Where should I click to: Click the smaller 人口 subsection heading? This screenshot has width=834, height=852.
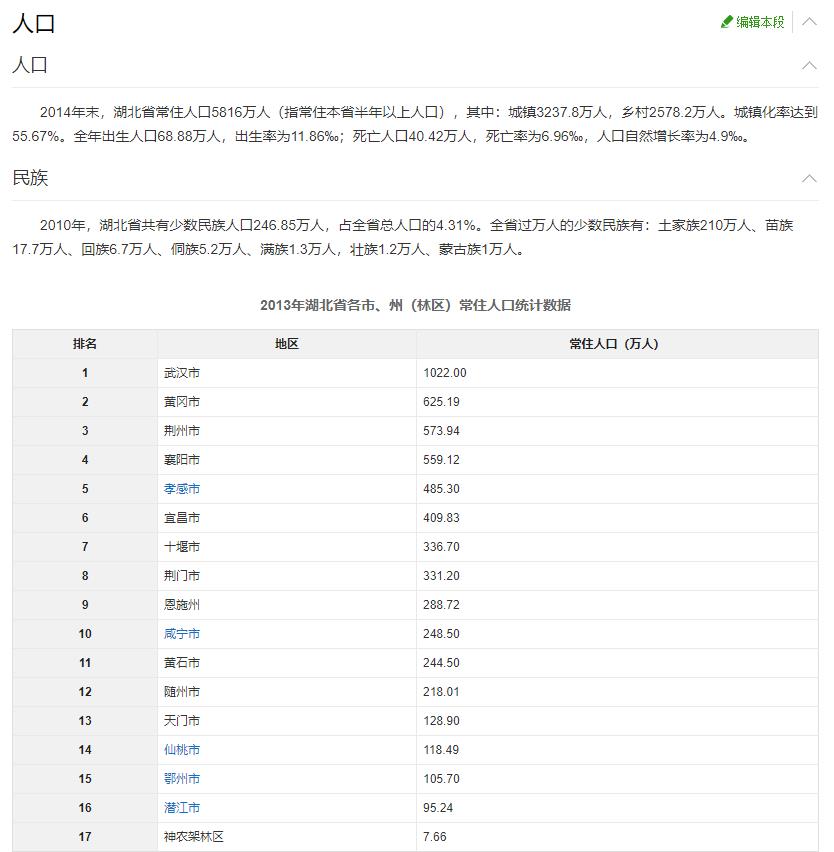[30, 65]
